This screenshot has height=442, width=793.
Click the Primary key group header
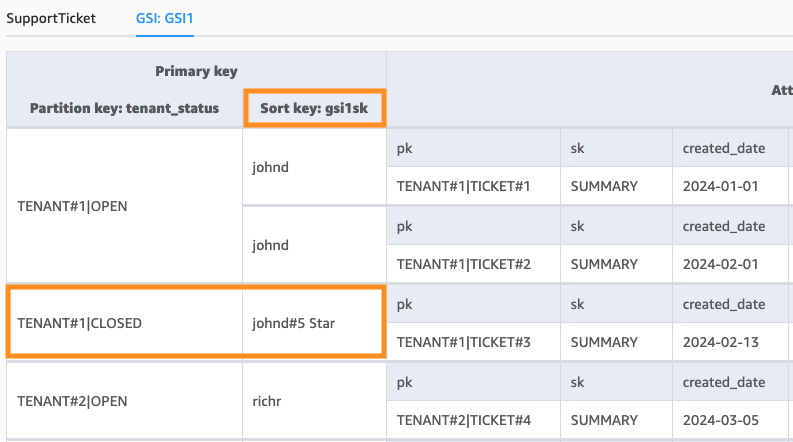pyautogui.click(x=196, y=71)
